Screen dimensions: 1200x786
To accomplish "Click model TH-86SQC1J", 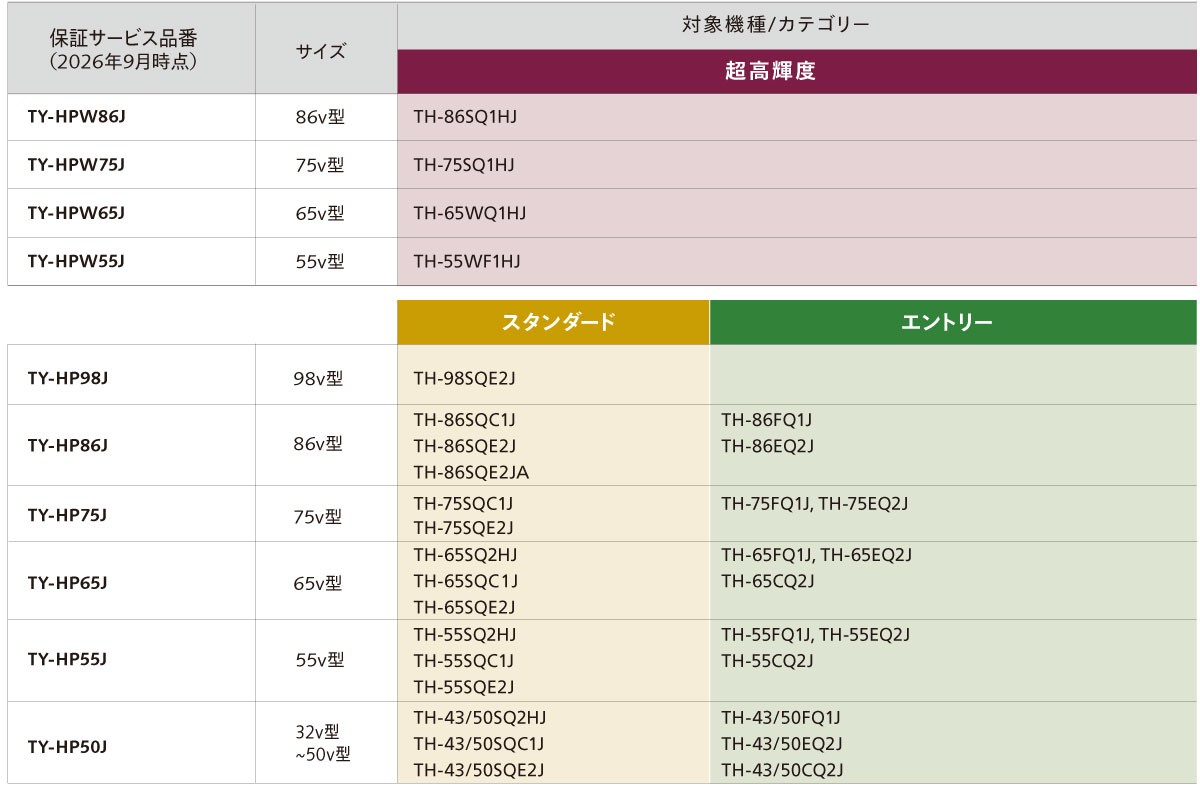I will [x=464, y=419].
